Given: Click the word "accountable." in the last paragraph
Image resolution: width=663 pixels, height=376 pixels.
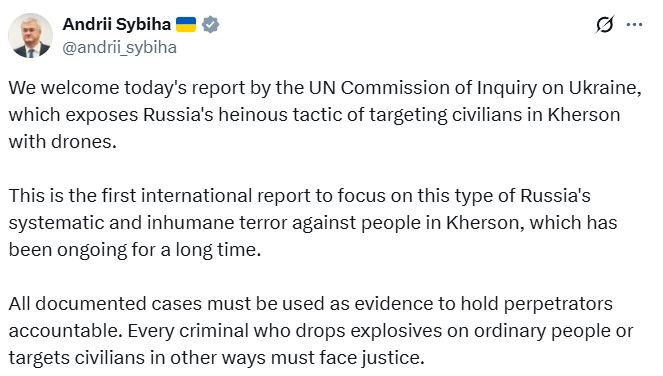Looking at the screenshot, I should (66, 331).
